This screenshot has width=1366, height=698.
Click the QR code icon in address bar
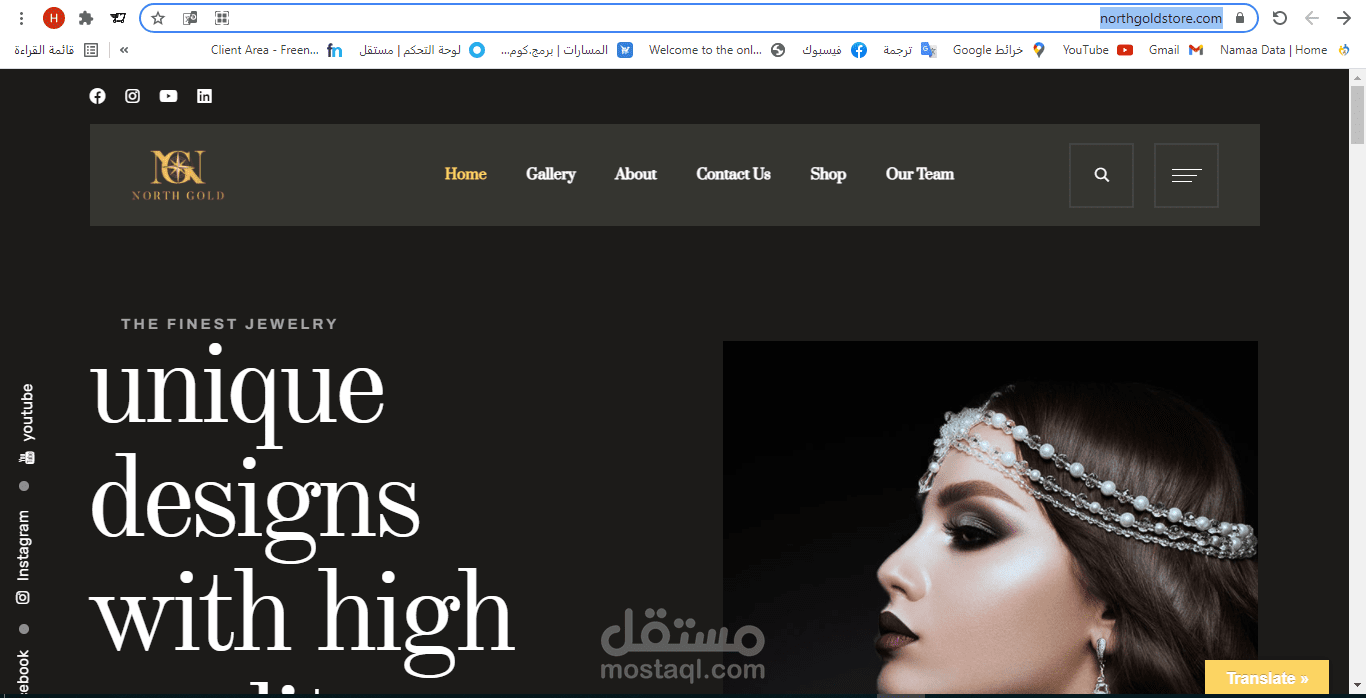click(222, 18)
